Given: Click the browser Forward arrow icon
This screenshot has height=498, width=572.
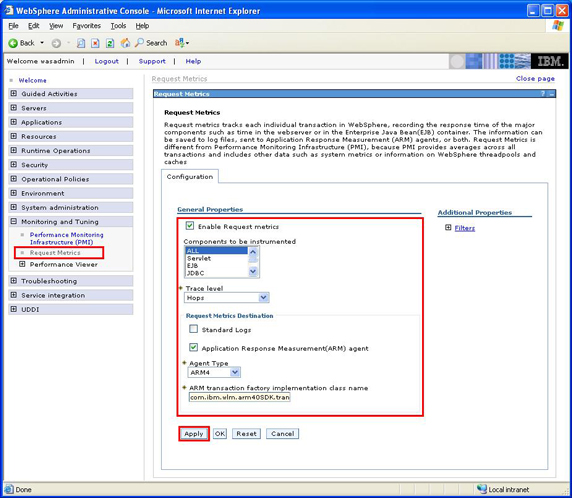Looking at the screenshot, I should 56,43.
